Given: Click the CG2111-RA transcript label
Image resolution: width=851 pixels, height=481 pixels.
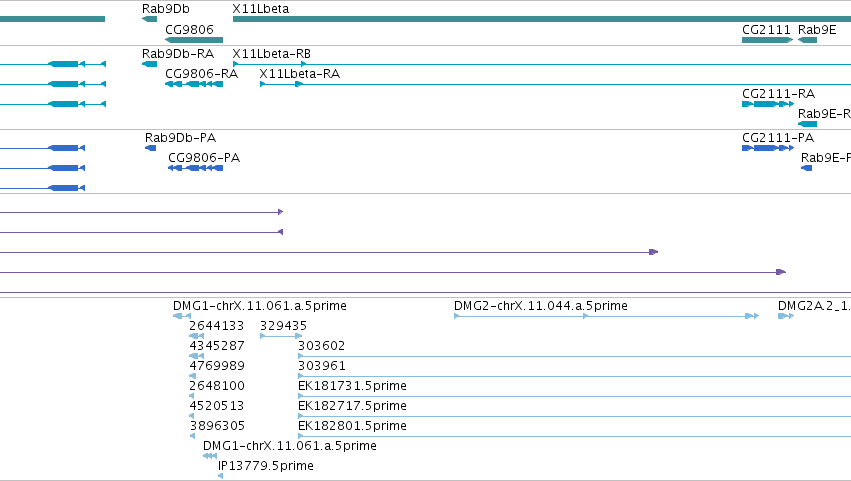Looking at the screenshot, I should click(x=778, y=93).
